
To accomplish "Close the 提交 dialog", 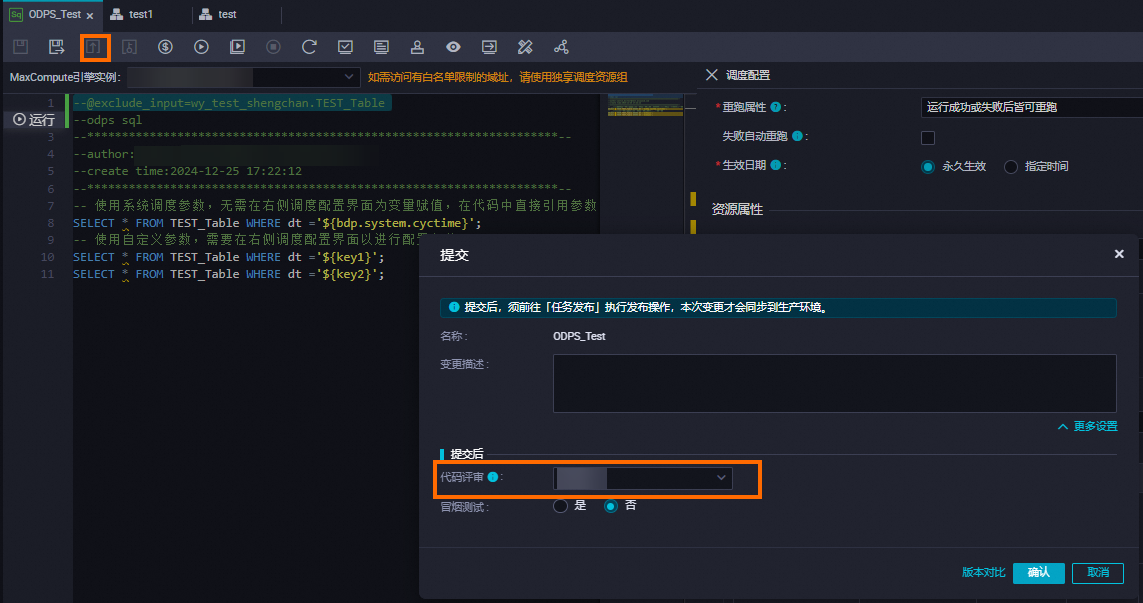I will [1119, 254].
